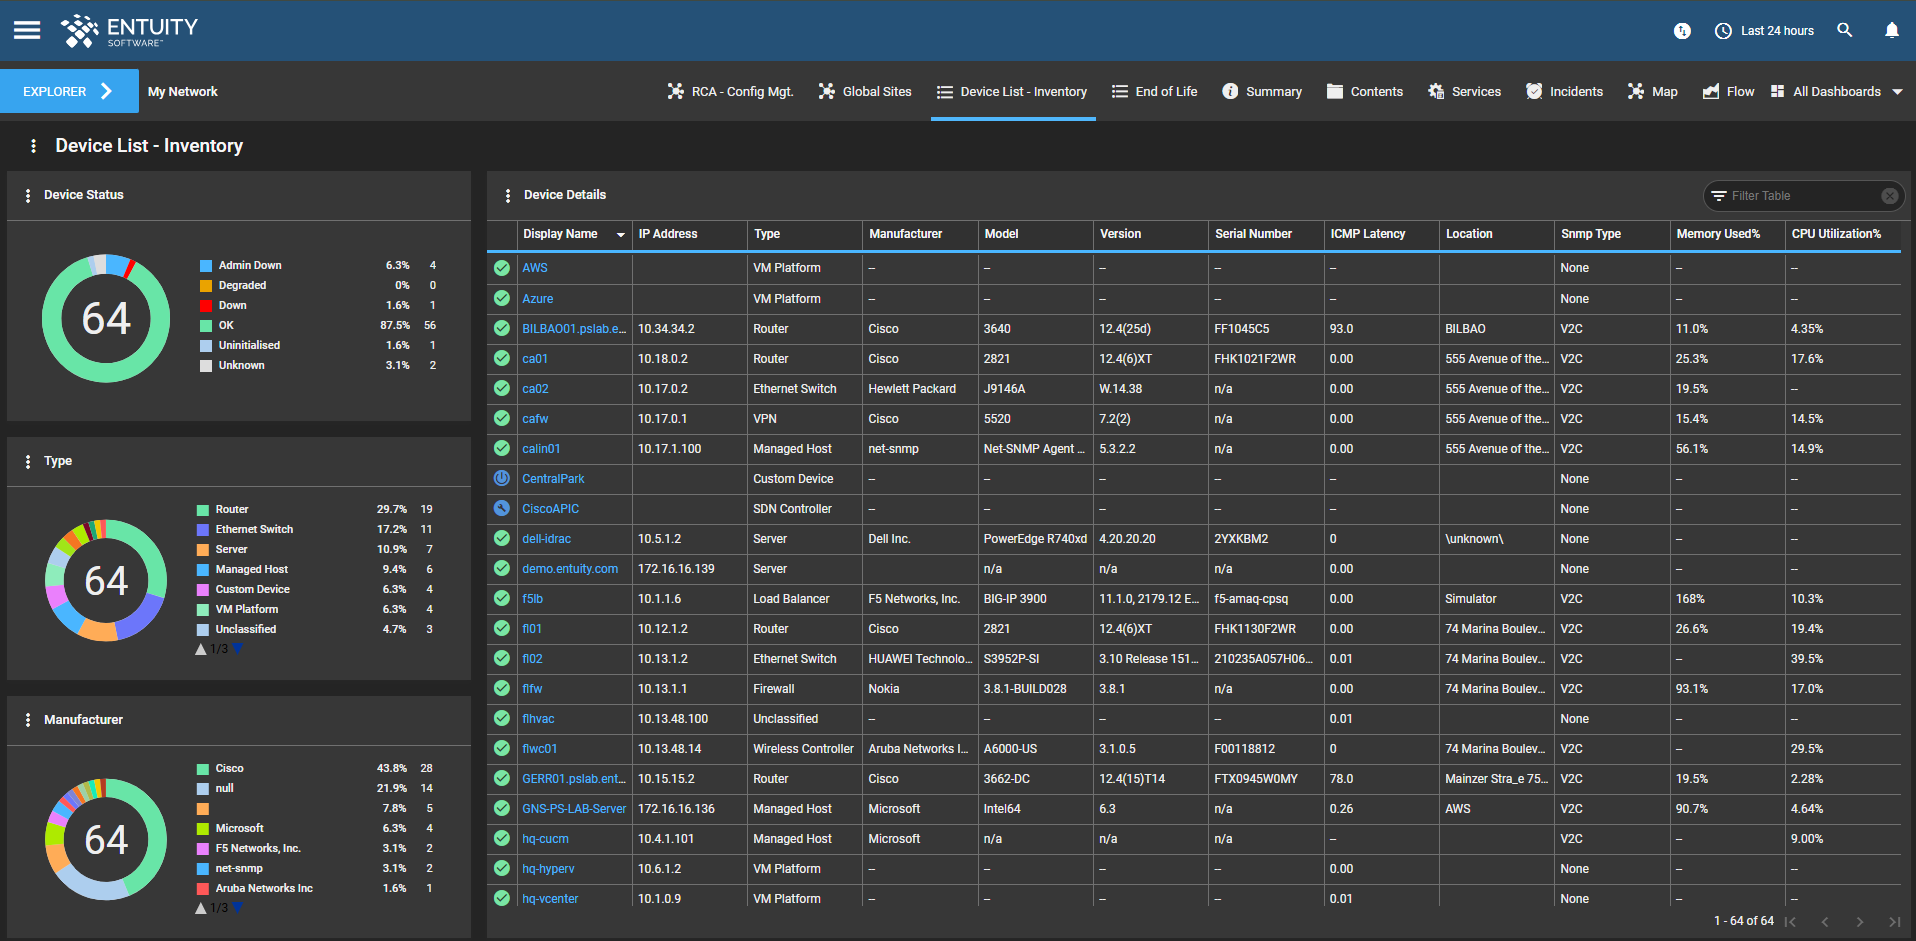
Task: Click the Admin Down blue legend swatch
Action: [206, 266]
